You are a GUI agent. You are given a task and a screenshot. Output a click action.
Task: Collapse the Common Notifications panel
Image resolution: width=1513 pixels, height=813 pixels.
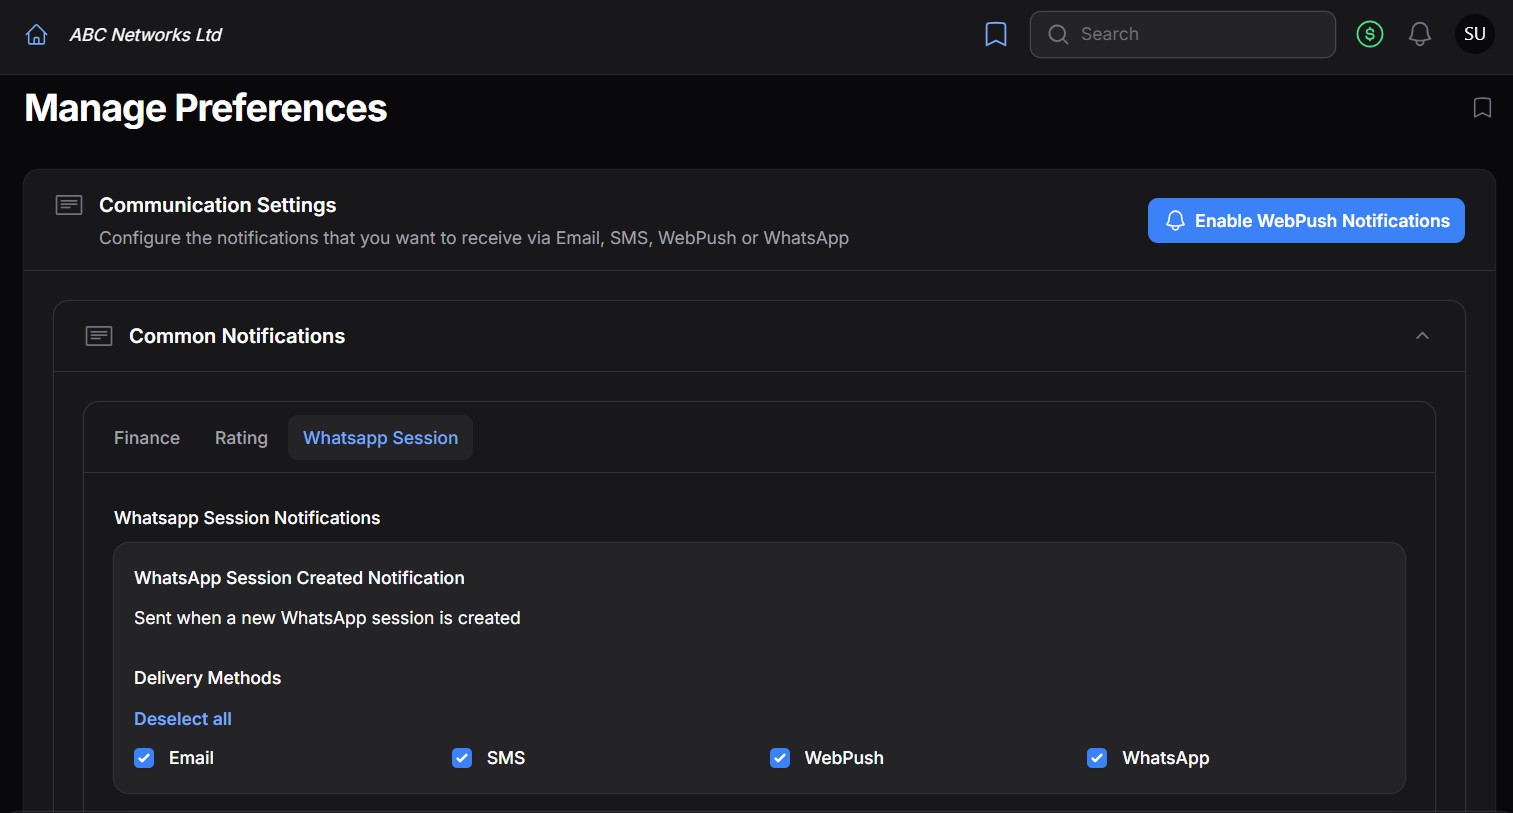1422,336
